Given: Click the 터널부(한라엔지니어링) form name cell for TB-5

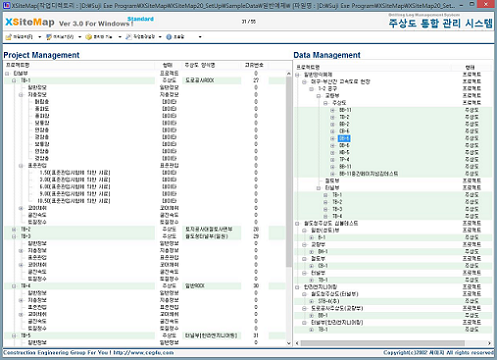Looking at the screenshot, I should (x=211, y=336).
